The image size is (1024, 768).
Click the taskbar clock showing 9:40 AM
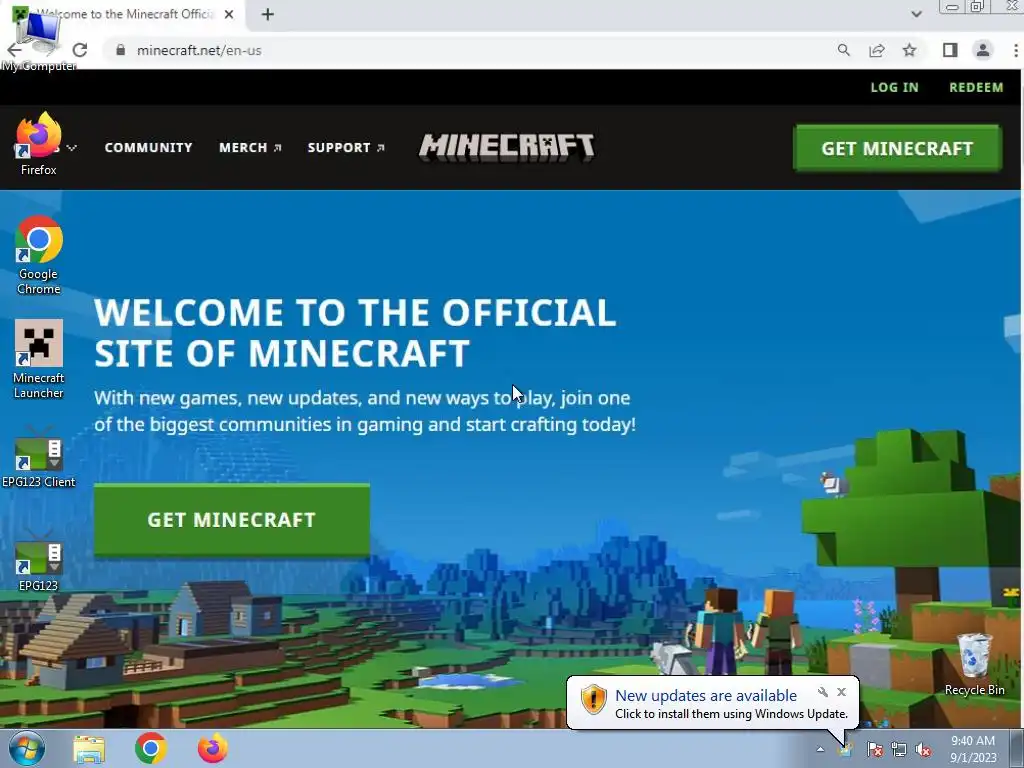(973, 749)
